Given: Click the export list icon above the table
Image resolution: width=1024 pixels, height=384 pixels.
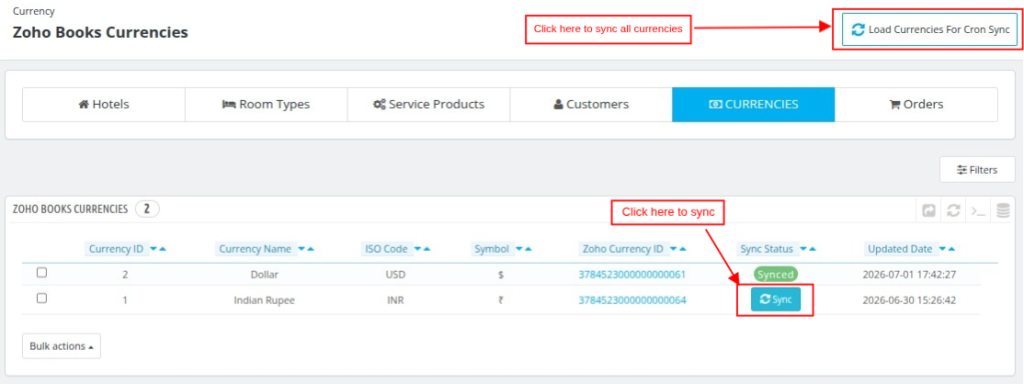Looking at the screenshot, I should click(x=928, y=211).
